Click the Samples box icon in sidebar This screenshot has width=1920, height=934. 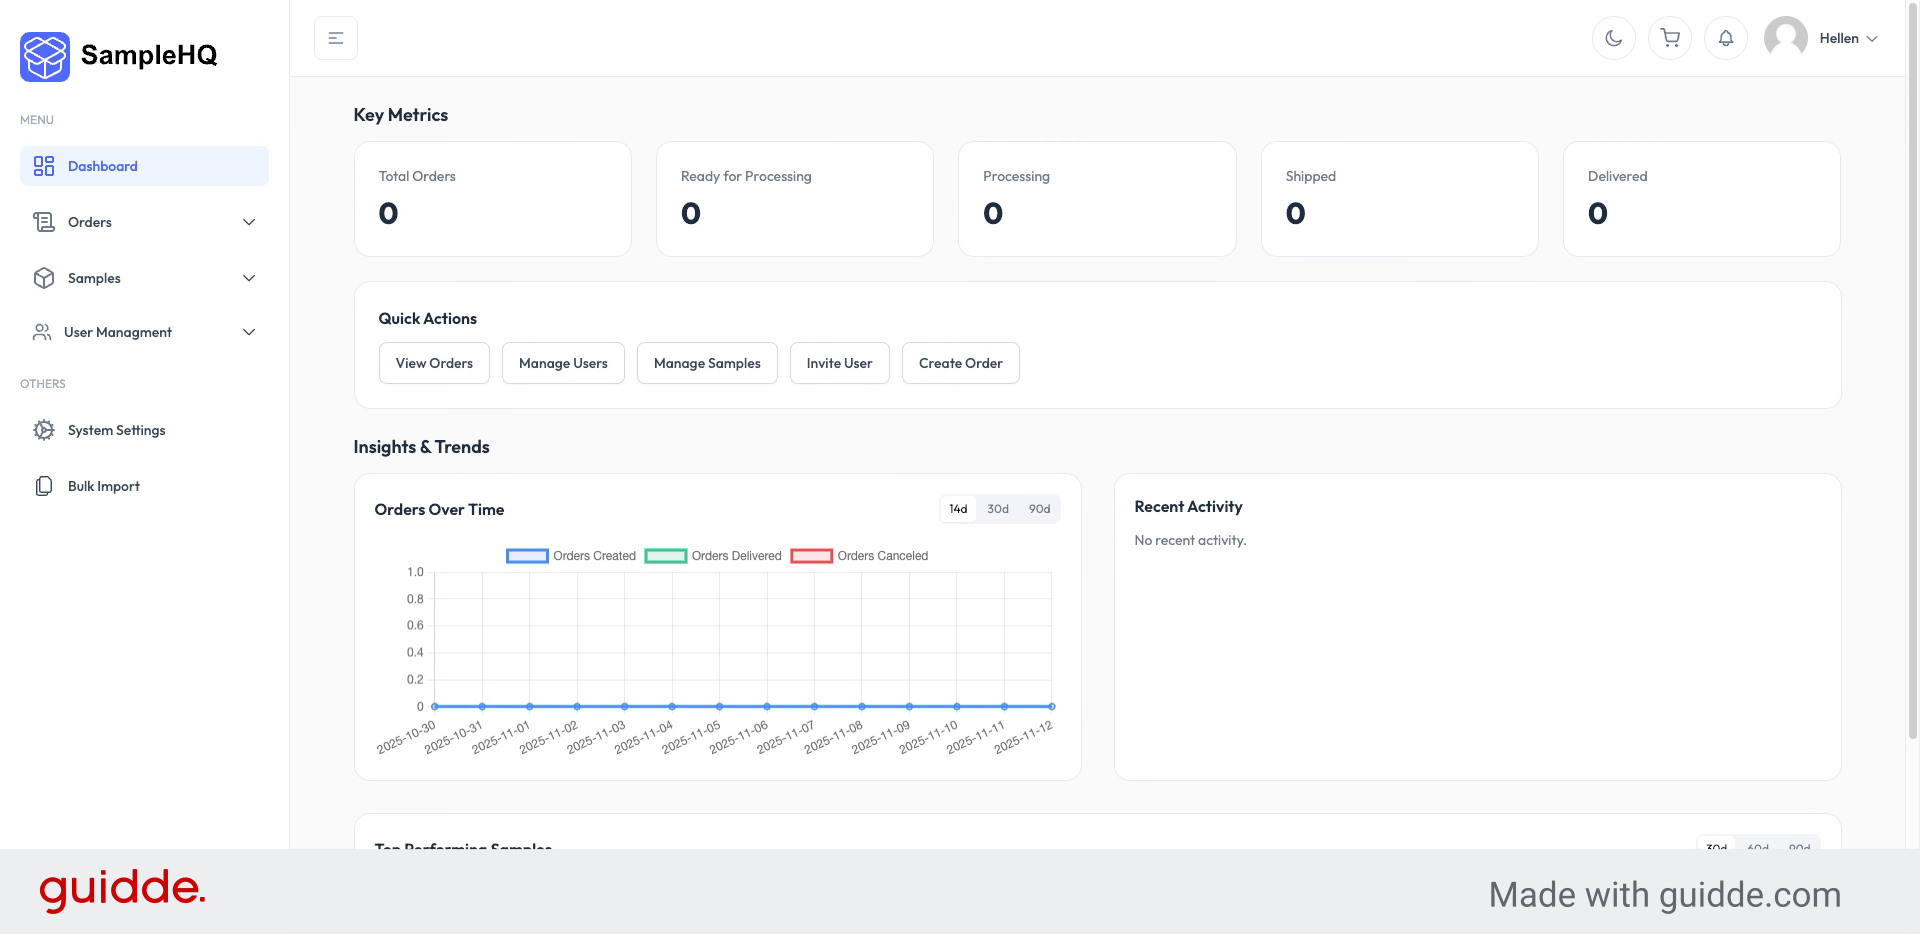(x=44, y=278)
